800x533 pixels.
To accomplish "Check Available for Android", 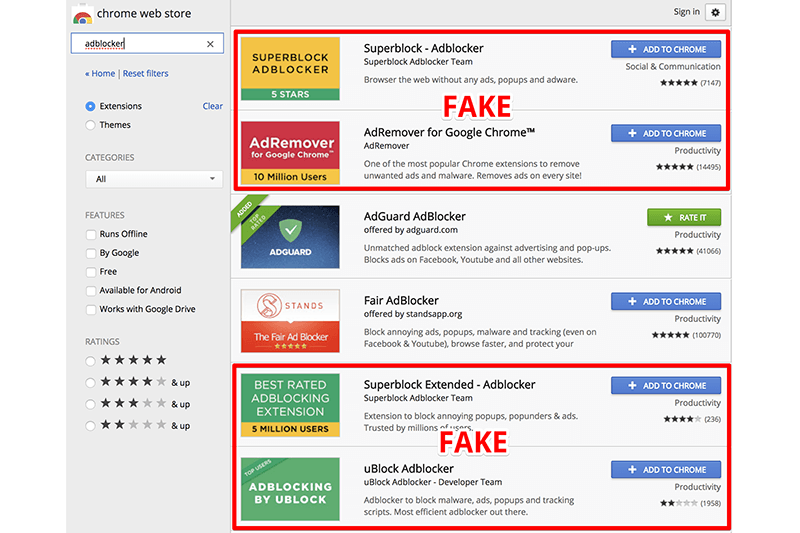I will pyautogui.click(x=91, y=291).
